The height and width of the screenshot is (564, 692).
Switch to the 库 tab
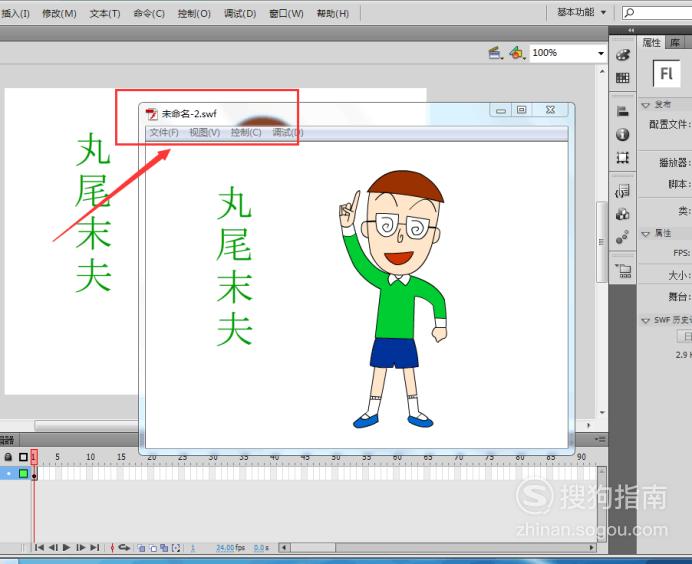point(675,42)
